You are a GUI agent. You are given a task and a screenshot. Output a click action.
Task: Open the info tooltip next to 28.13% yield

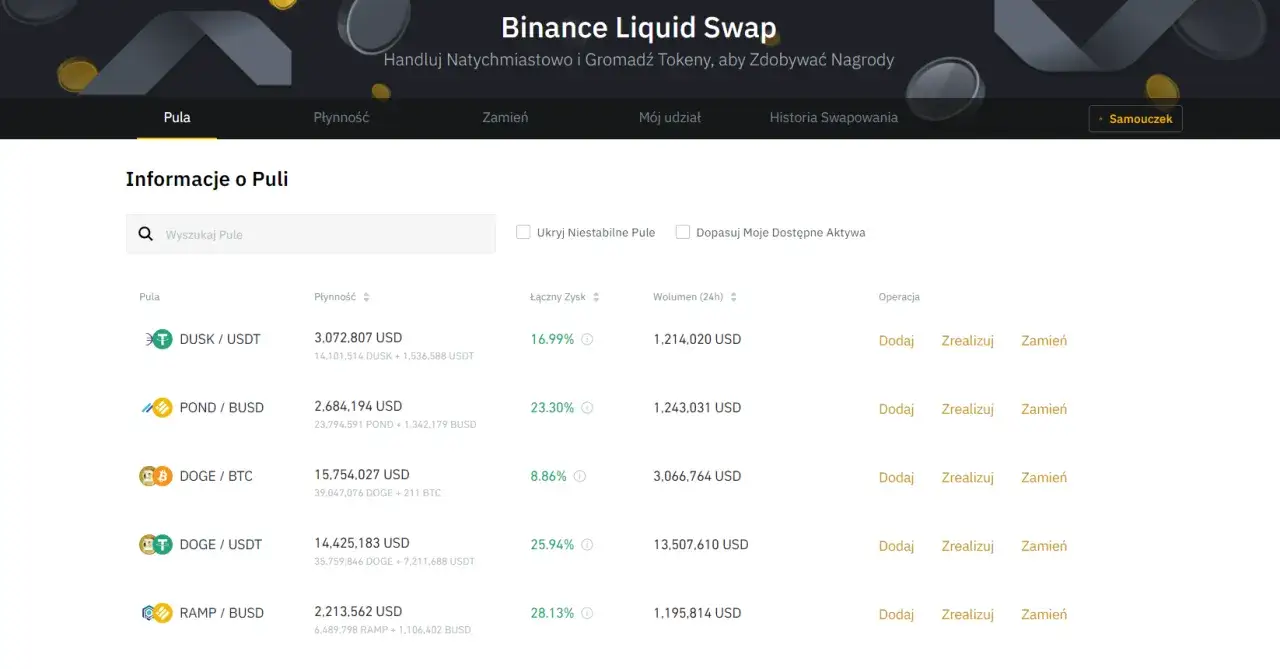pyautogui.click(x=587, y=613)
